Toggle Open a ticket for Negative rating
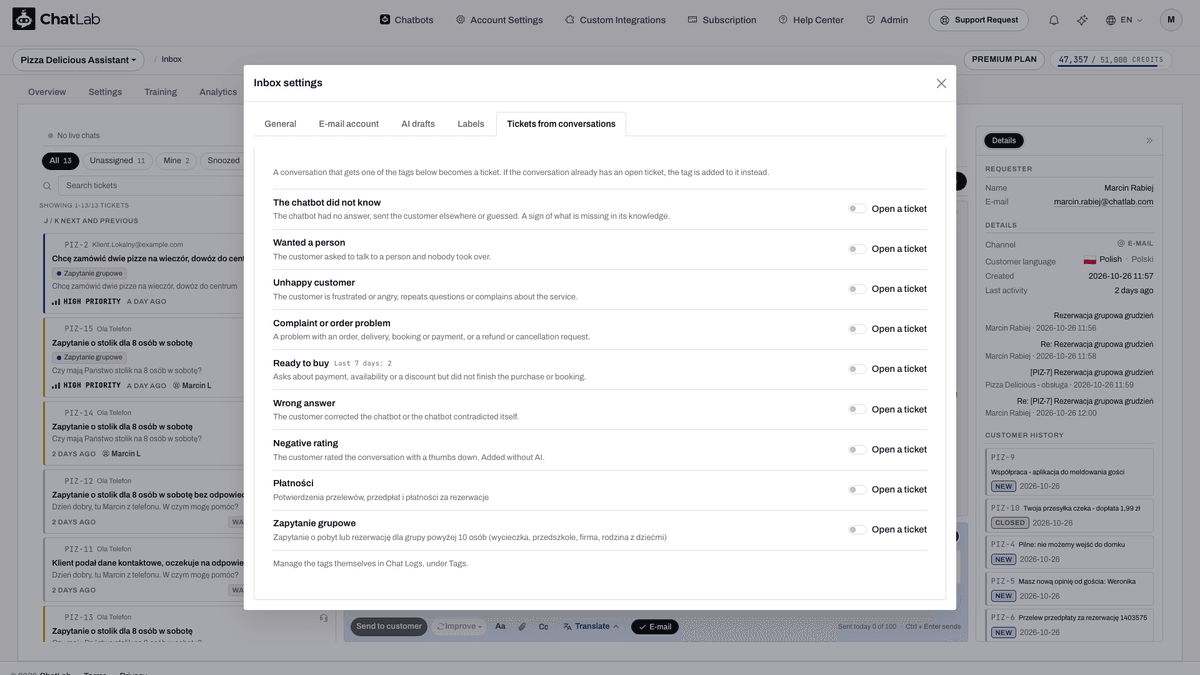The width and height of the screenshot is (1200, 675). click(857, 450)
